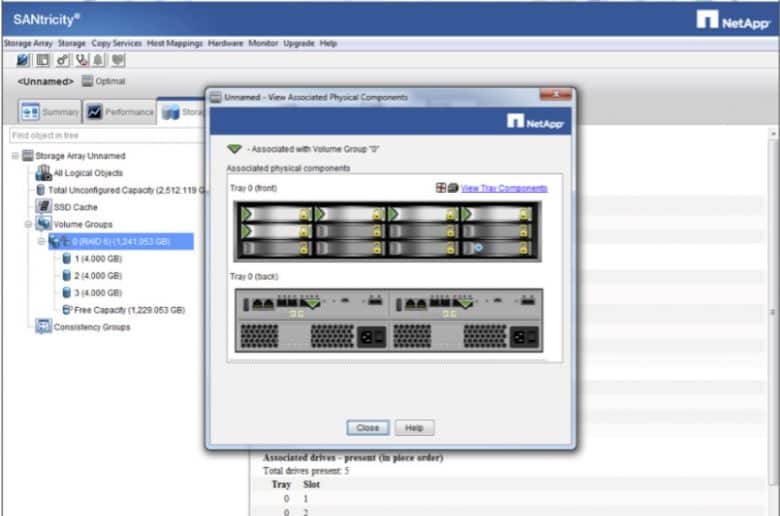Open the Host Mappings menu
Screen dimensions: 780x516
coord(175,43)
